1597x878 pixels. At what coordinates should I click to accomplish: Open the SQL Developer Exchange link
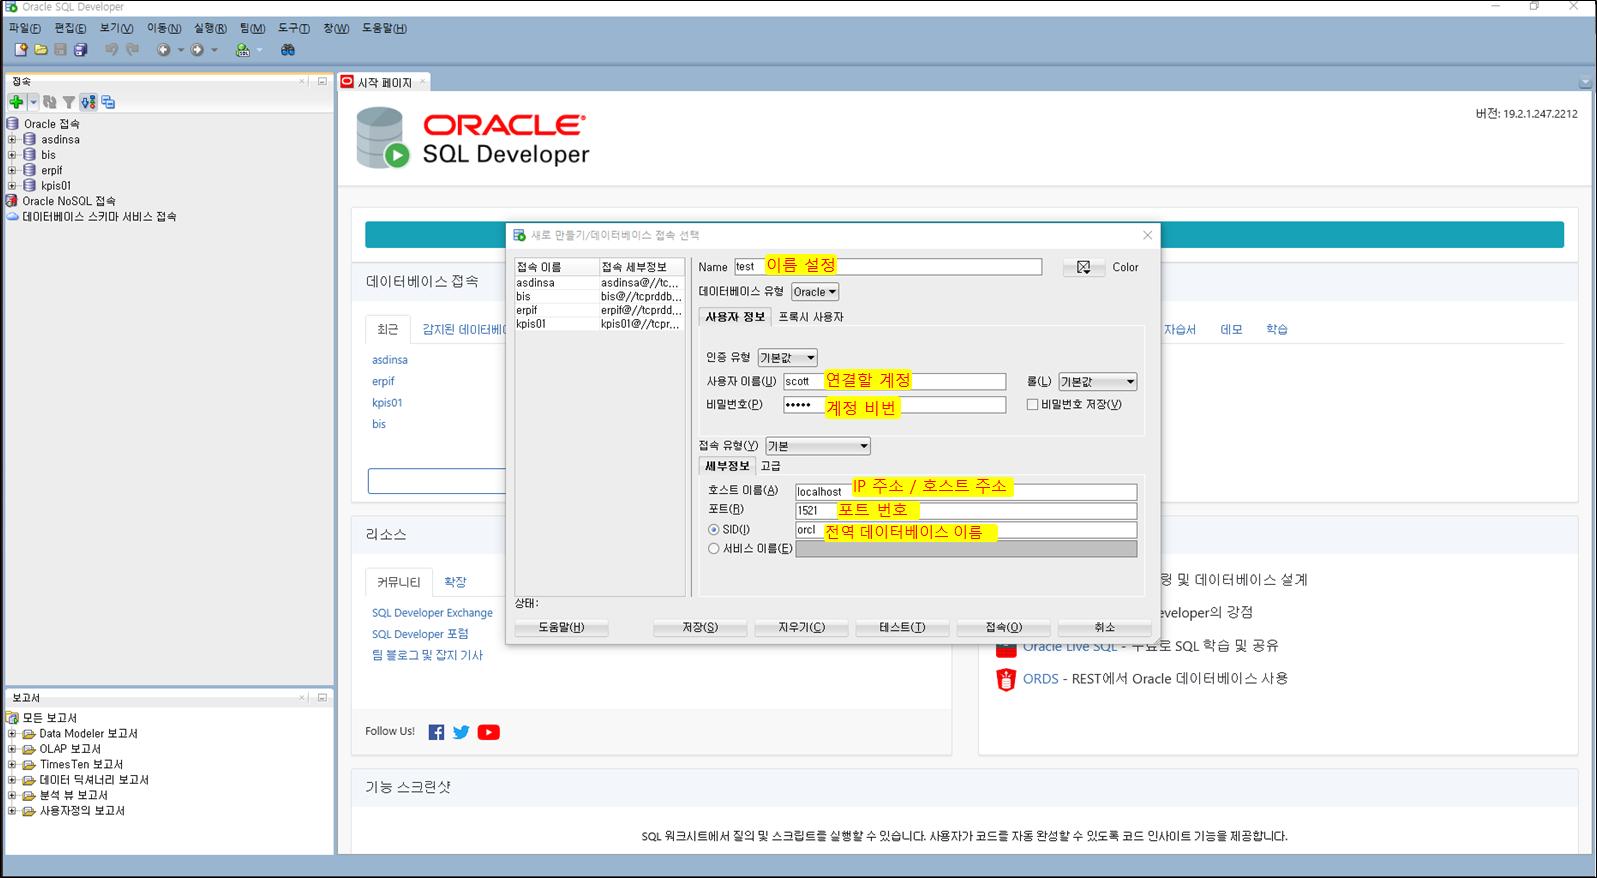tap(432, 613)
